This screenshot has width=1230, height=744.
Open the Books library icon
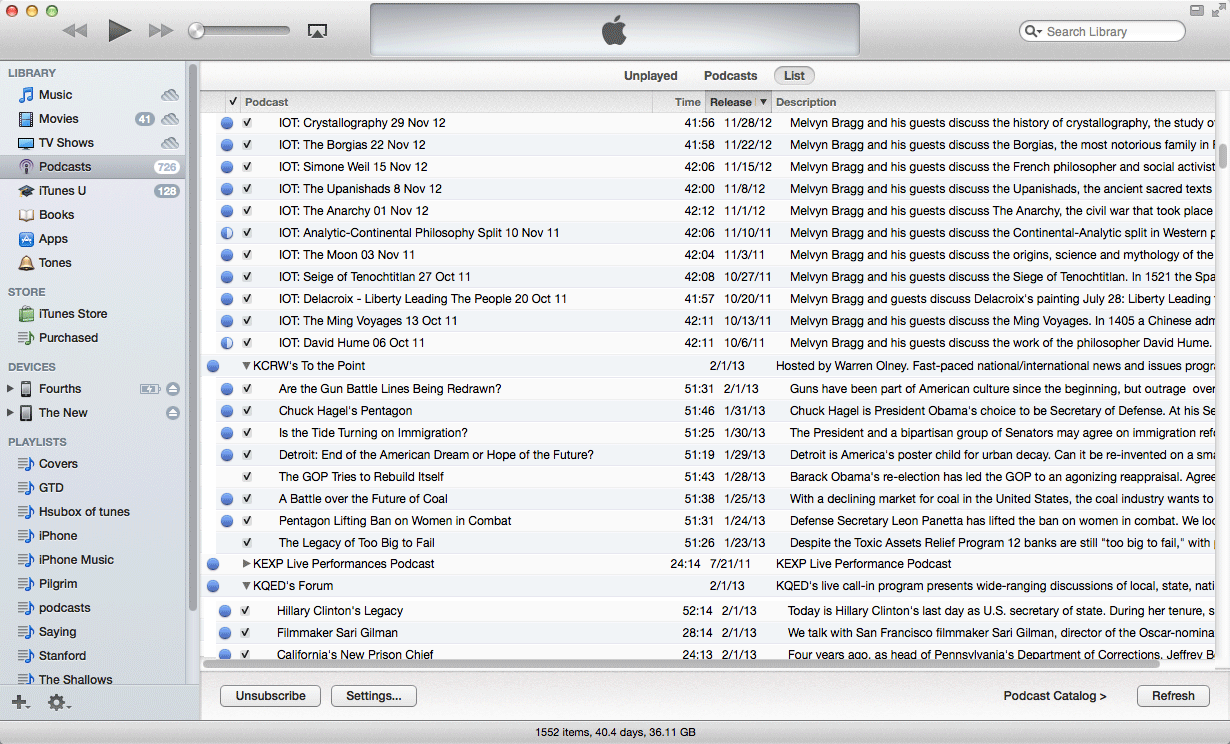pos(27,215)
